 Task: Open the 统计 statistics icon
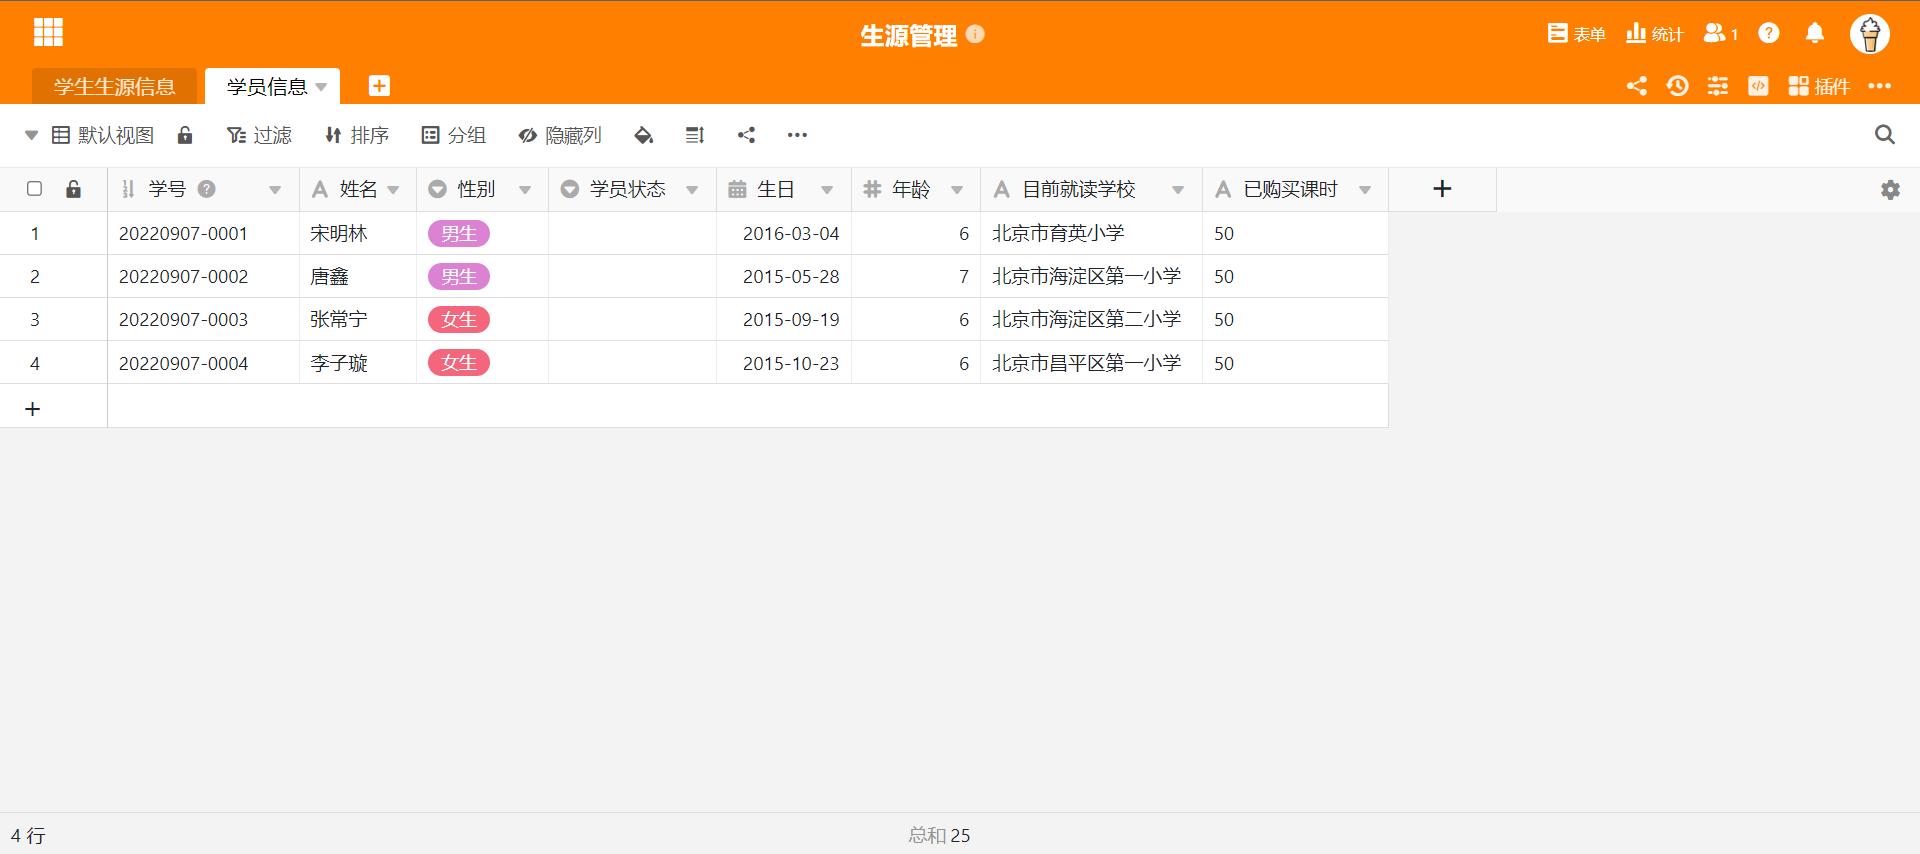click(x=1655, y=34)
